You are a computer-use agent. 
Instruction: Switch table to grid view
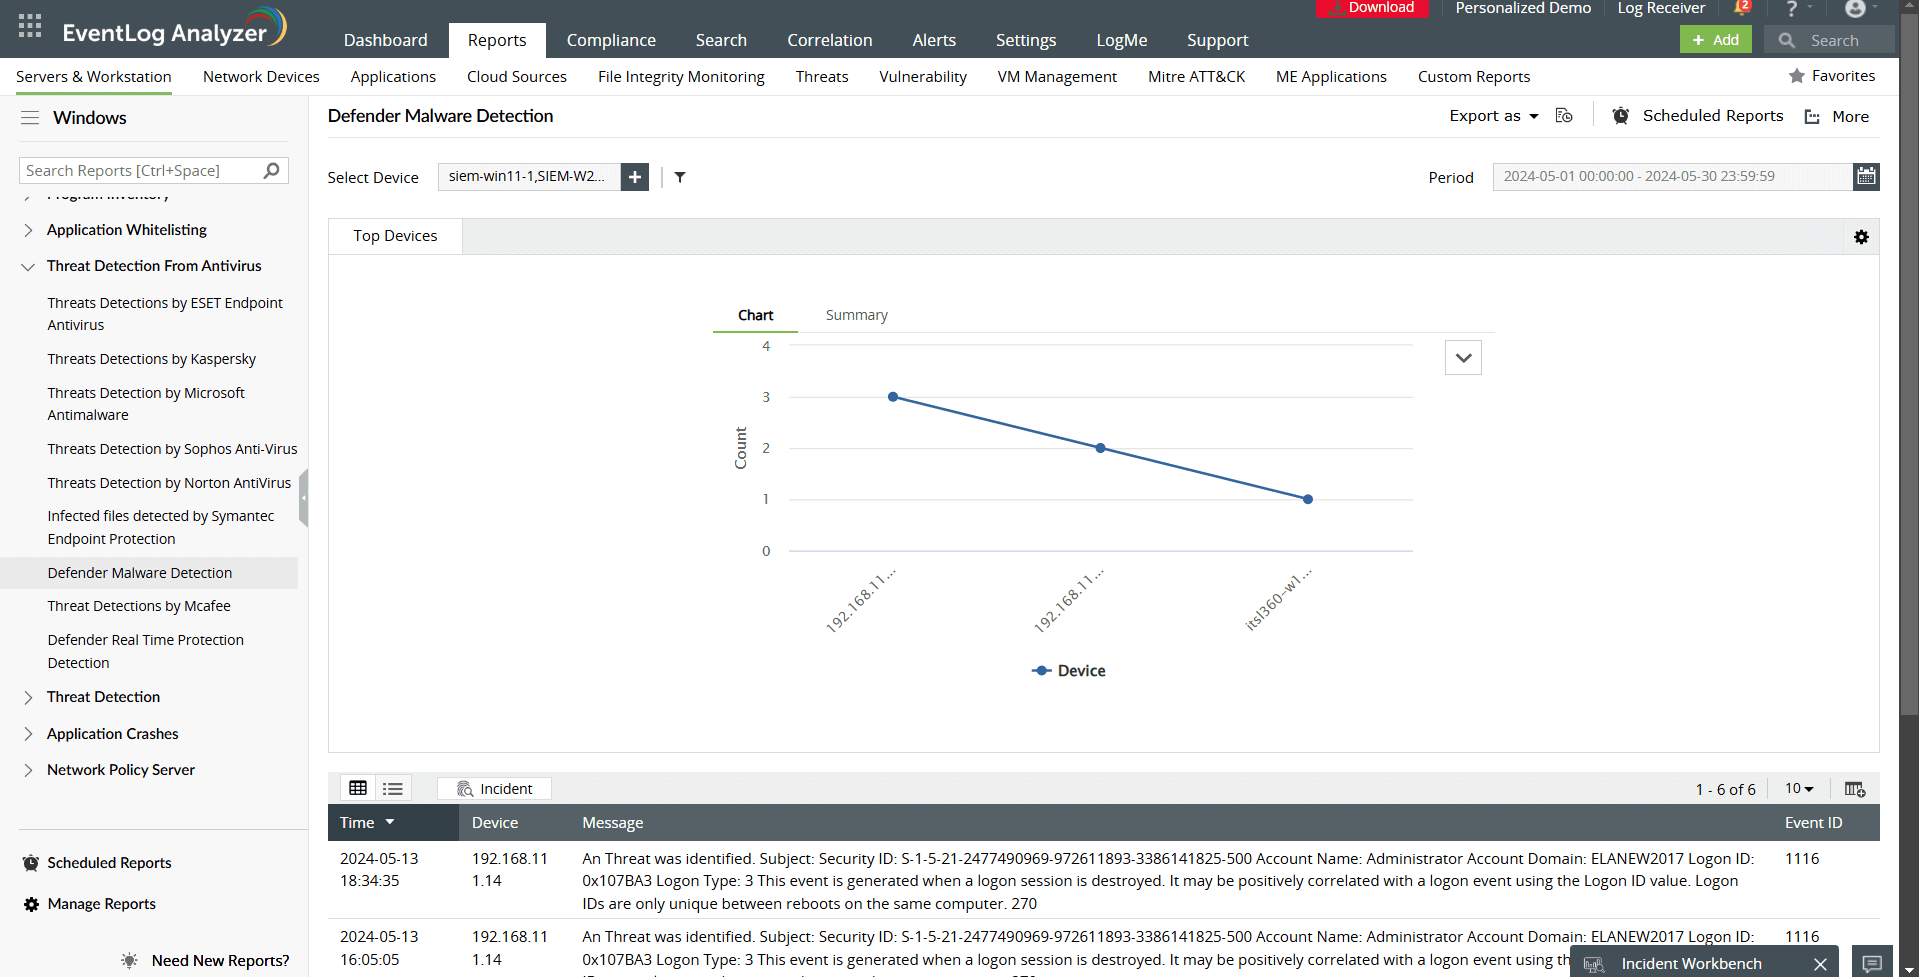click(358, 788)
